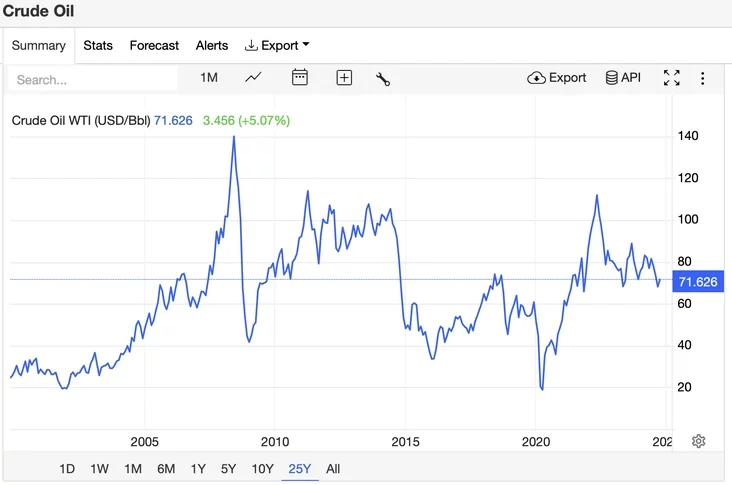
Task: Select the All time range option
Action: coord(333,468)
